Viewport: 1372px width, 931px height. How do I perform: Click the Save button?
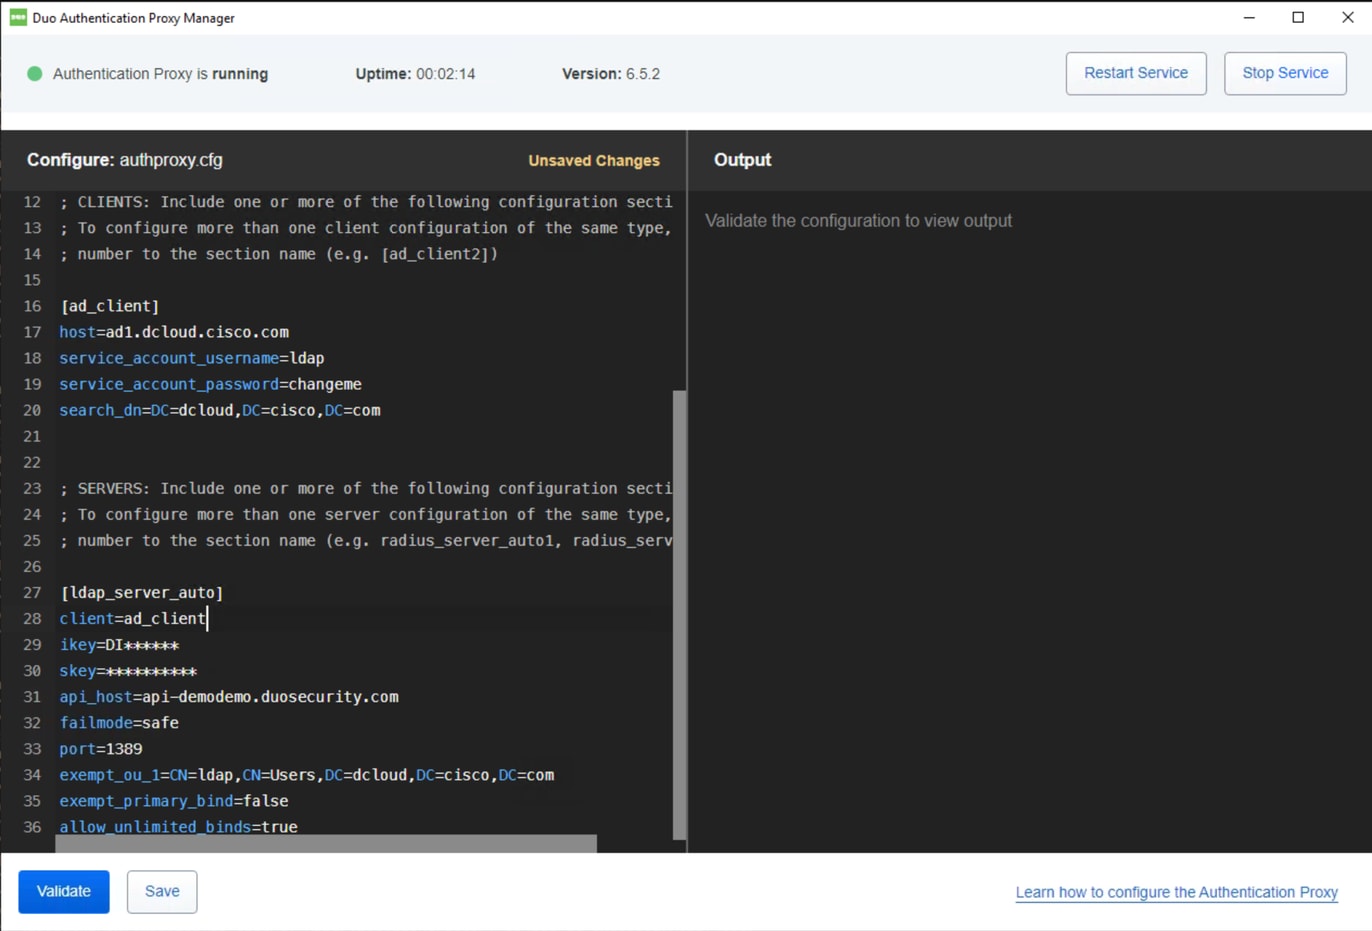(161, 891)
